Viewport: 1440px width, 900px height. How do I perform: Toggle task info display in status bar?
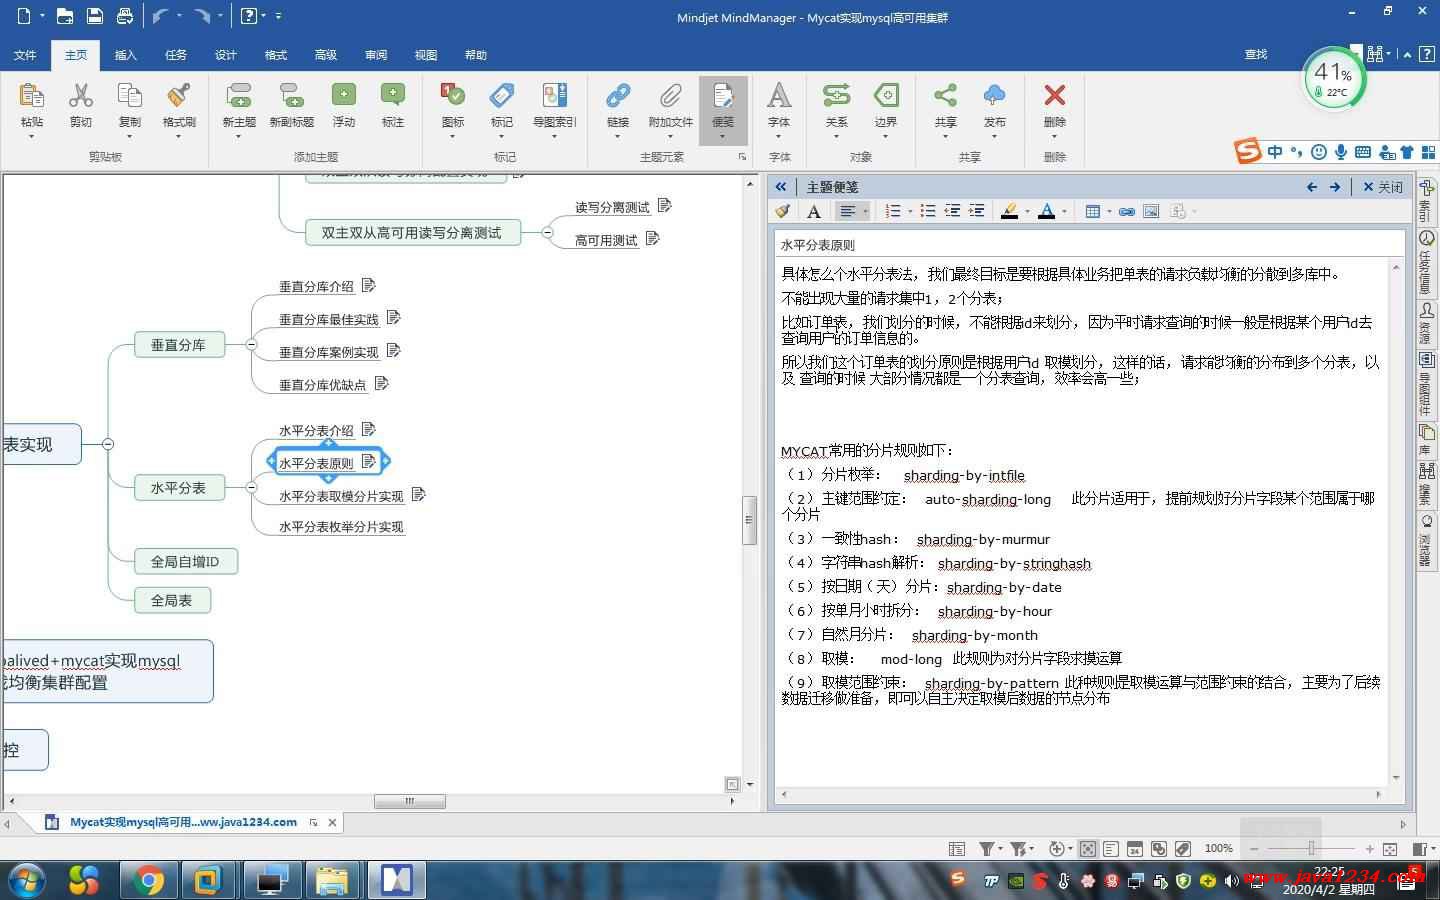[1135, 848]
